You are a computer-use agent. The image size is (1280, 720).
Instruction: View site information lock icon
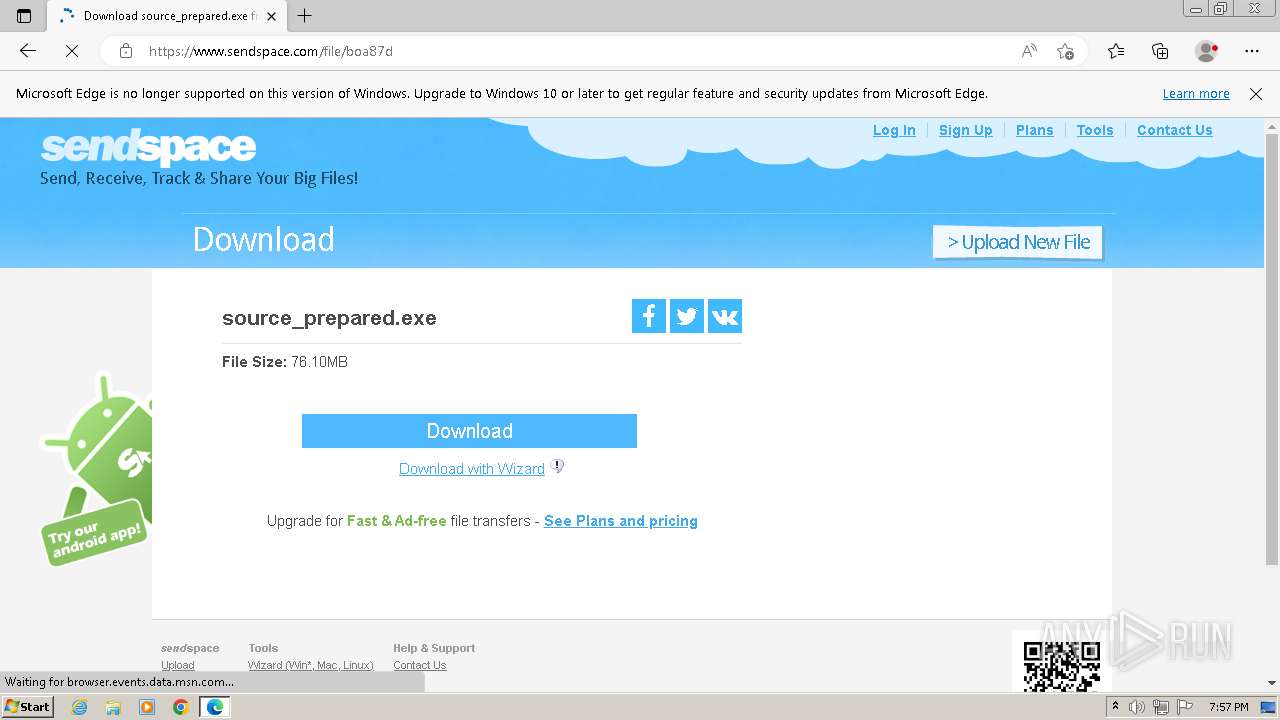pyautogui.click(x=125, y=51)
